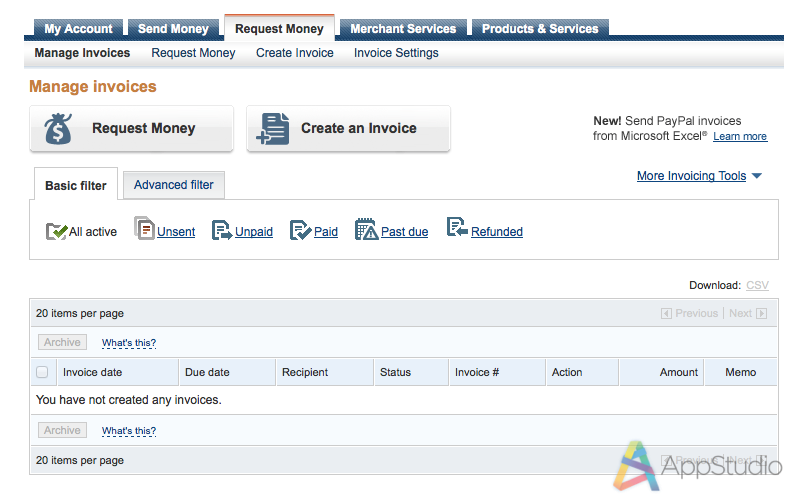The width and height of the screenshot is (802, 502).
Task: Click the Create an Invoice document icon
Action: 273,129
